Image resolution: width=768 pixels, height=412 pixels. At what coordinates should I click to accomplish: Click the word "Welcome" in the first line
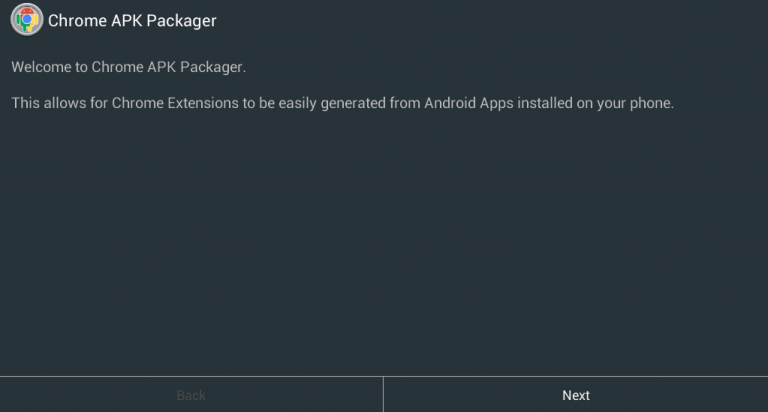coord(42,67)
